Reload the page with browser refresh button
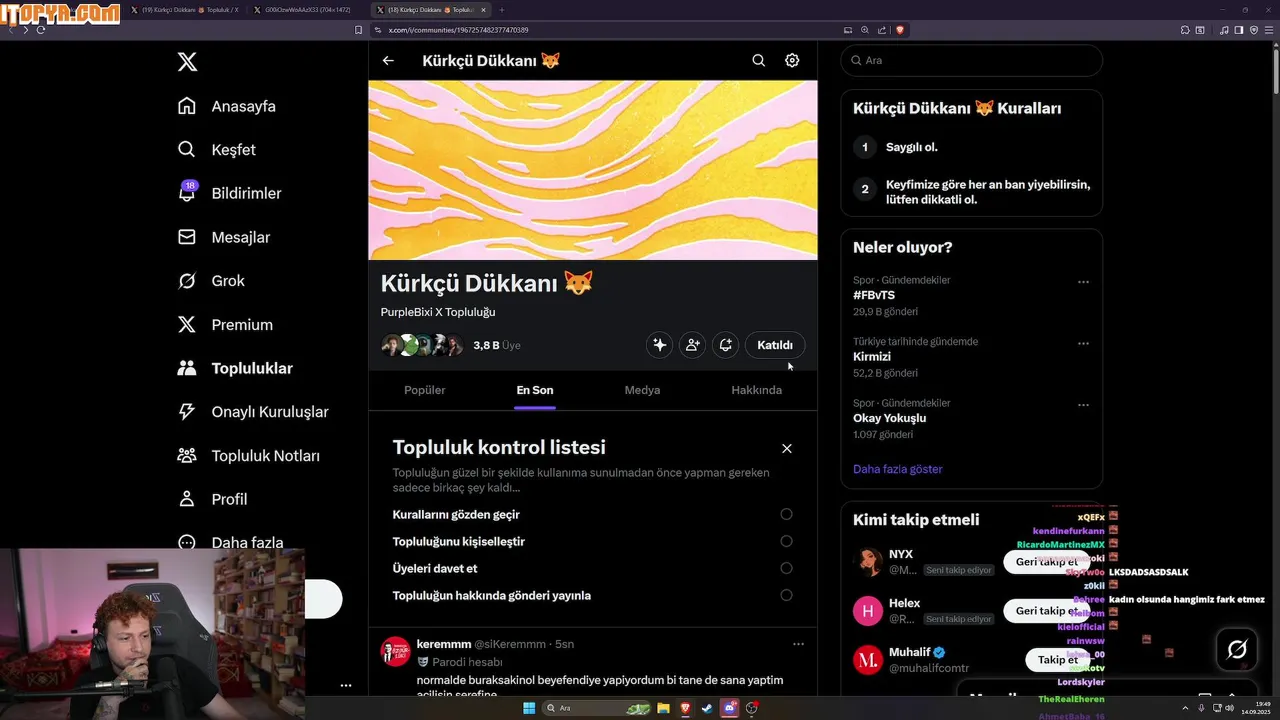The height and width of the screenshot is (720, 1280). click(x=41, y=30)
